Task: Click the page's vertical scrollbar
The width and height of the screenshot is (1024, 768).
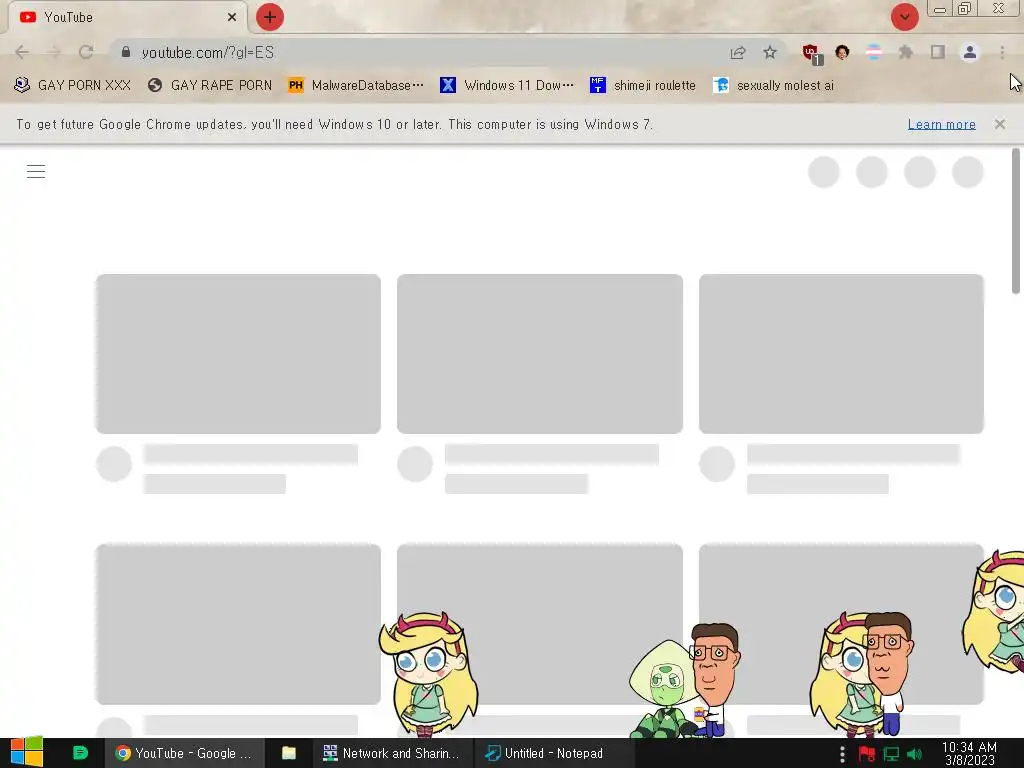Action: (1016, 221)
